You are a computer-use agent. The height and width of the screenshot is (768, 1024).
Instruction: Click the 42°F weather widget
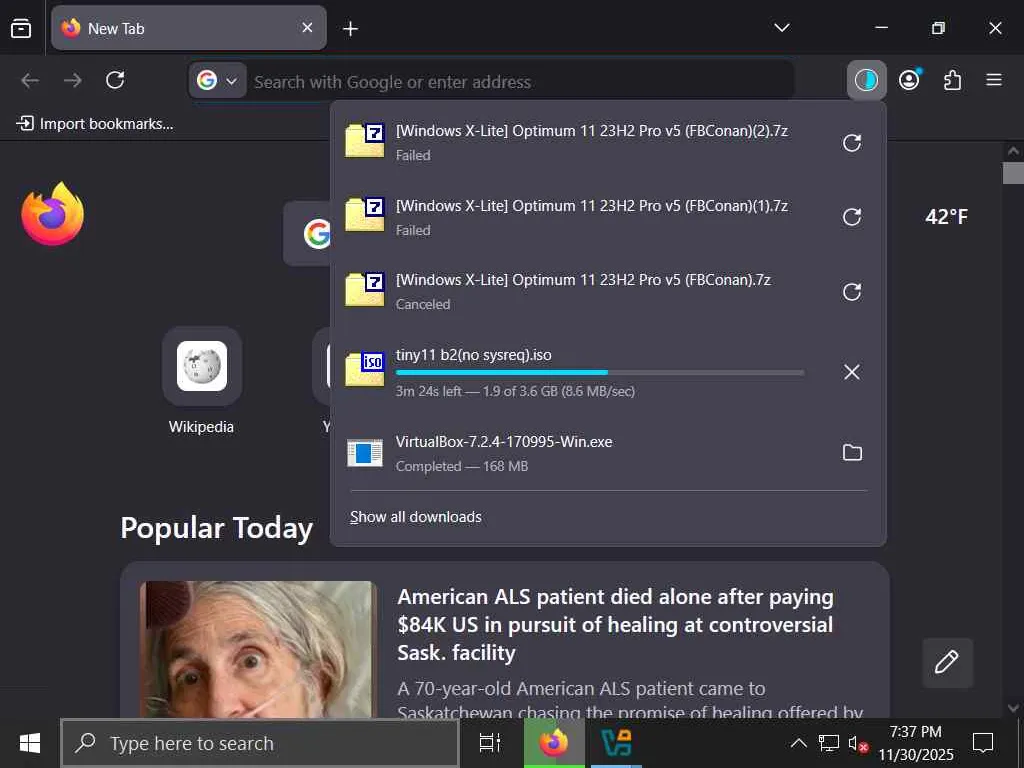946,216
